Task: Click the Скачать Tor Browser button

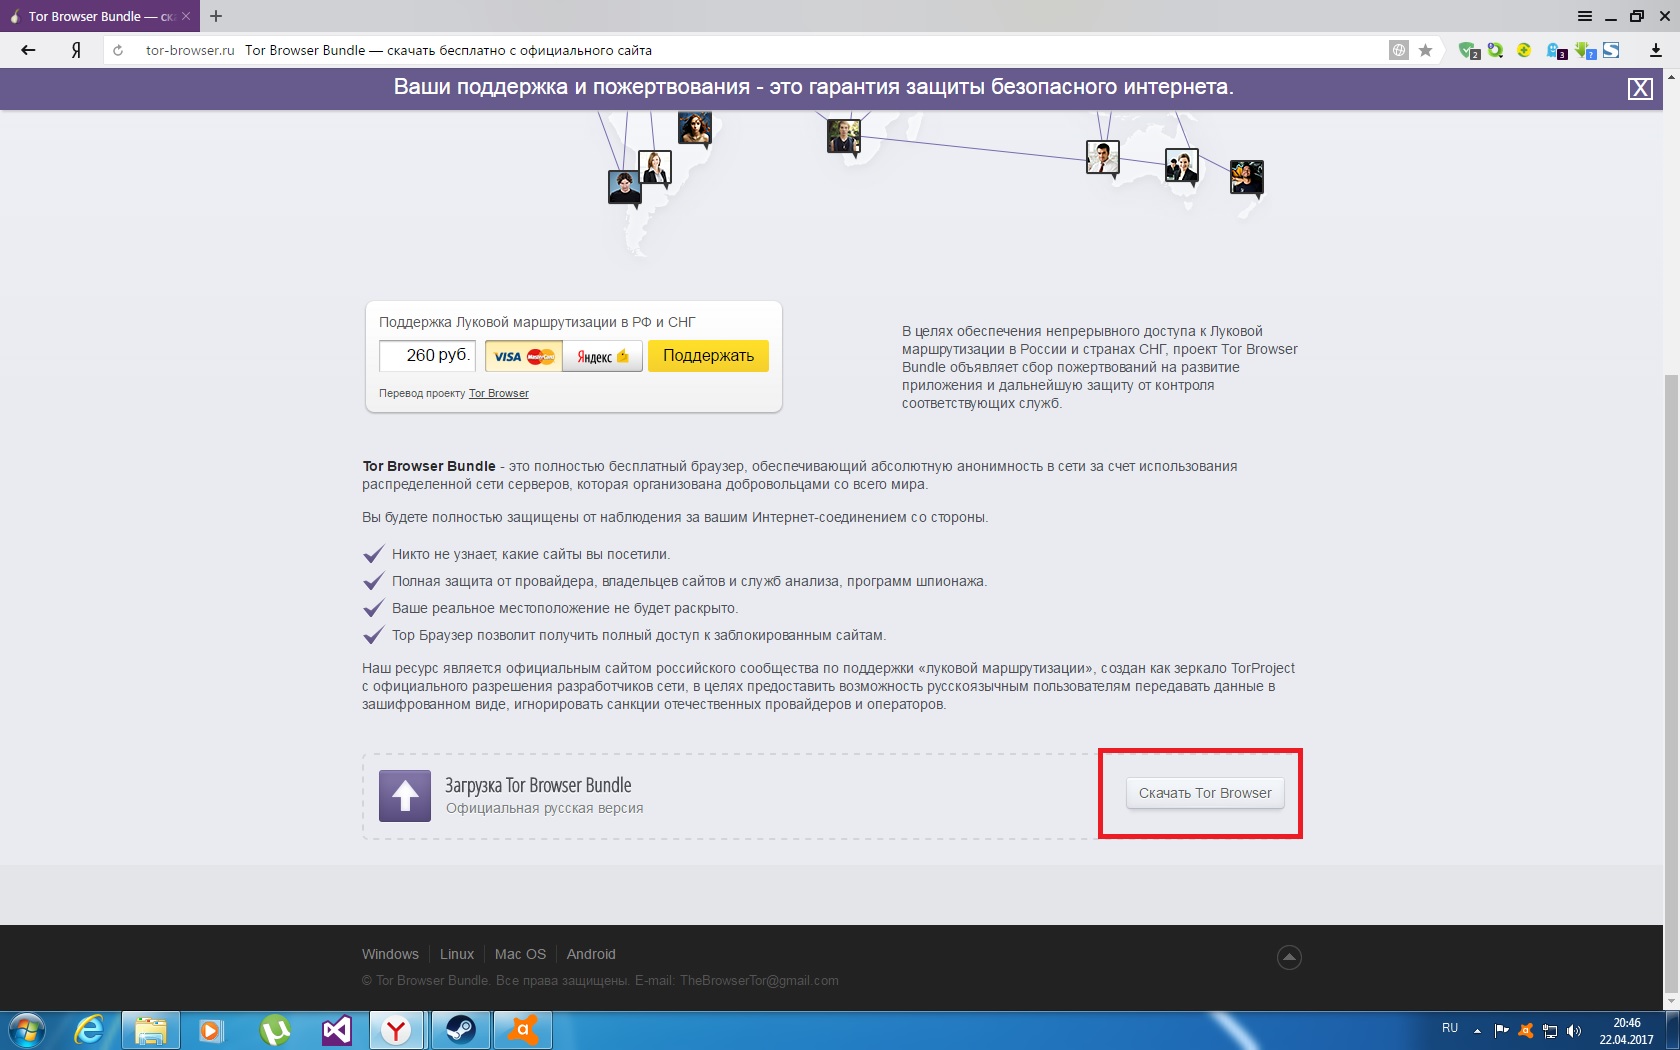Action: point(1204,793)
